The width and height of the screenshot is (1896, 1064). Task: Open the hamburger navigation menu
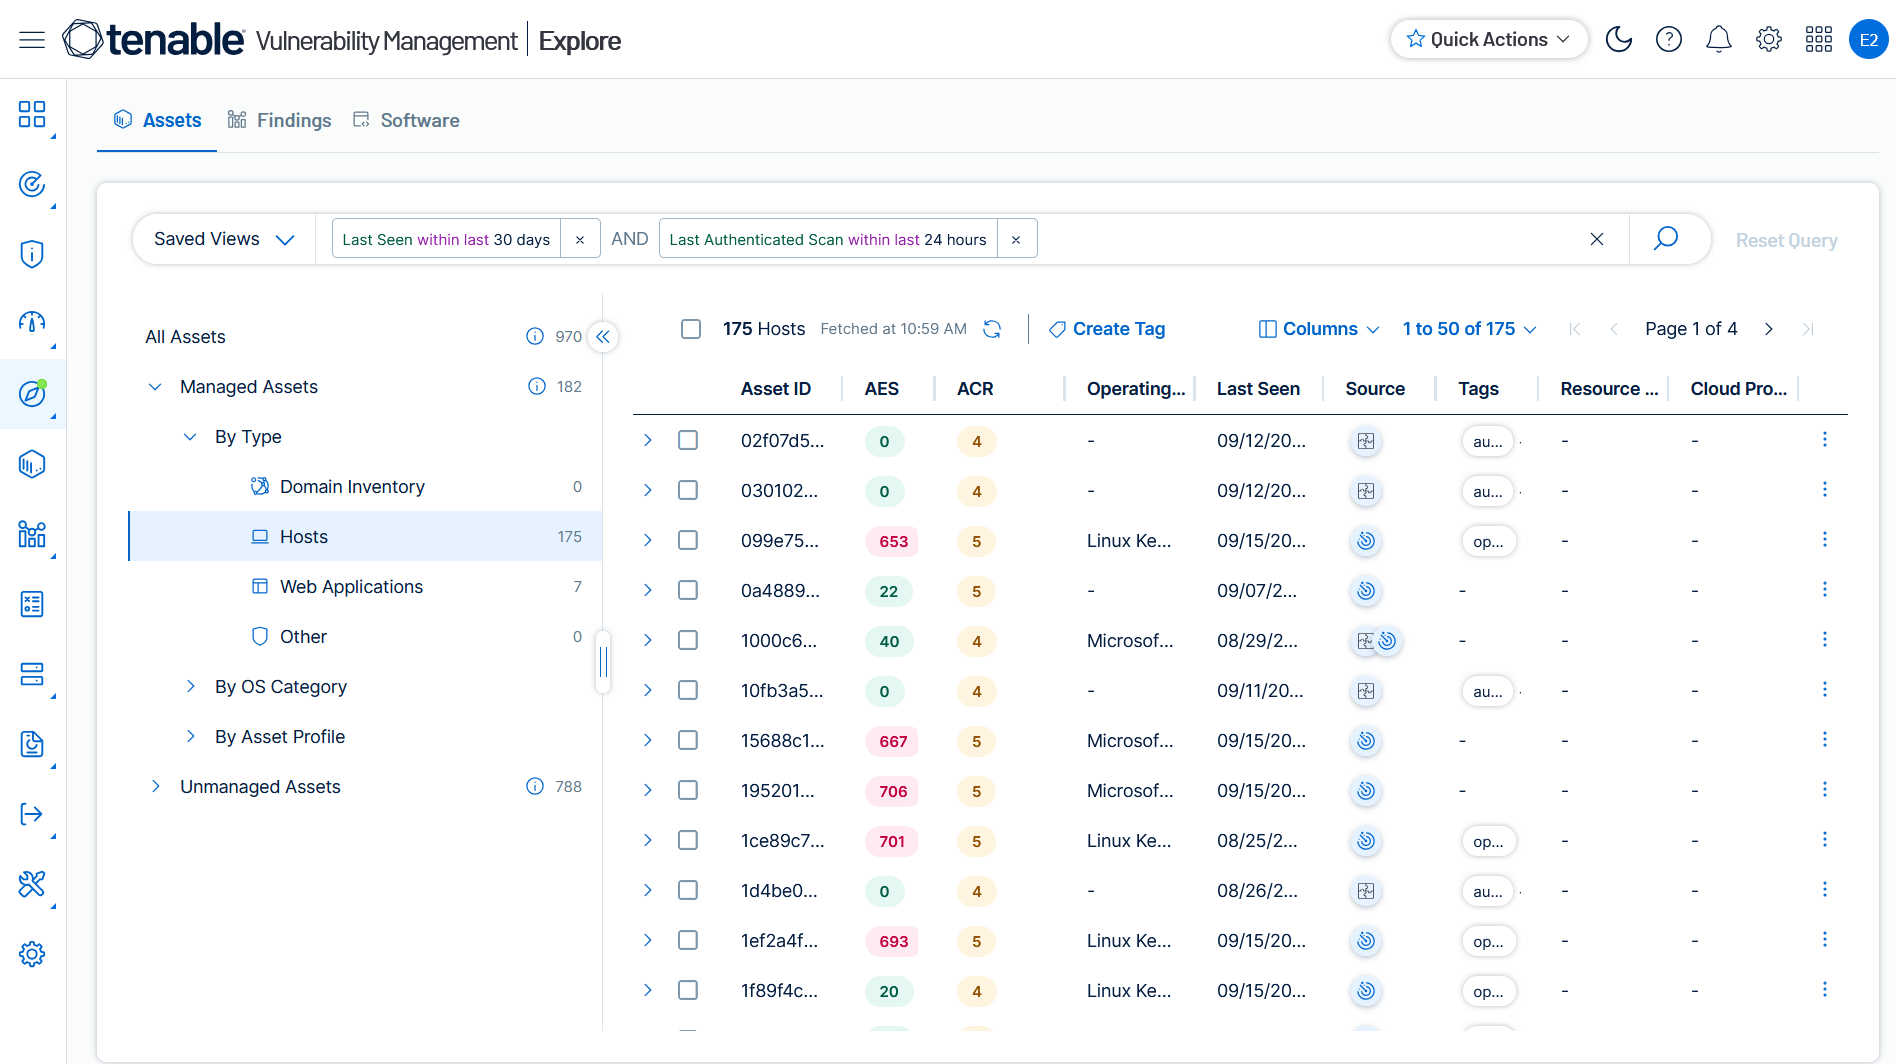tap(32, 40)
